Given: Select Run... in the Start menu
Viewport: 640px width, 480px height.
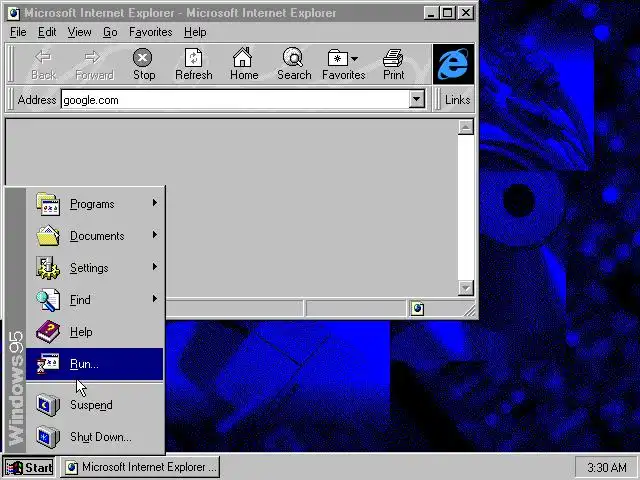Looking at the screenshot, I should click(x=95, y=364).
